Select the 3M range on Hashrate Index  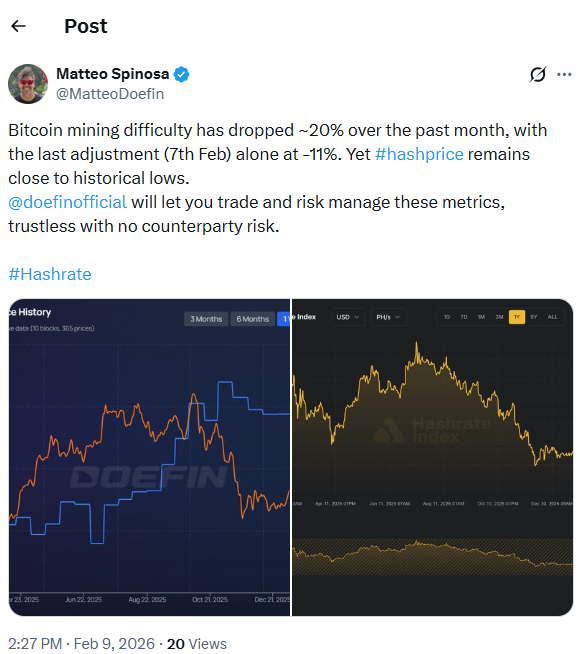(499, 317)
